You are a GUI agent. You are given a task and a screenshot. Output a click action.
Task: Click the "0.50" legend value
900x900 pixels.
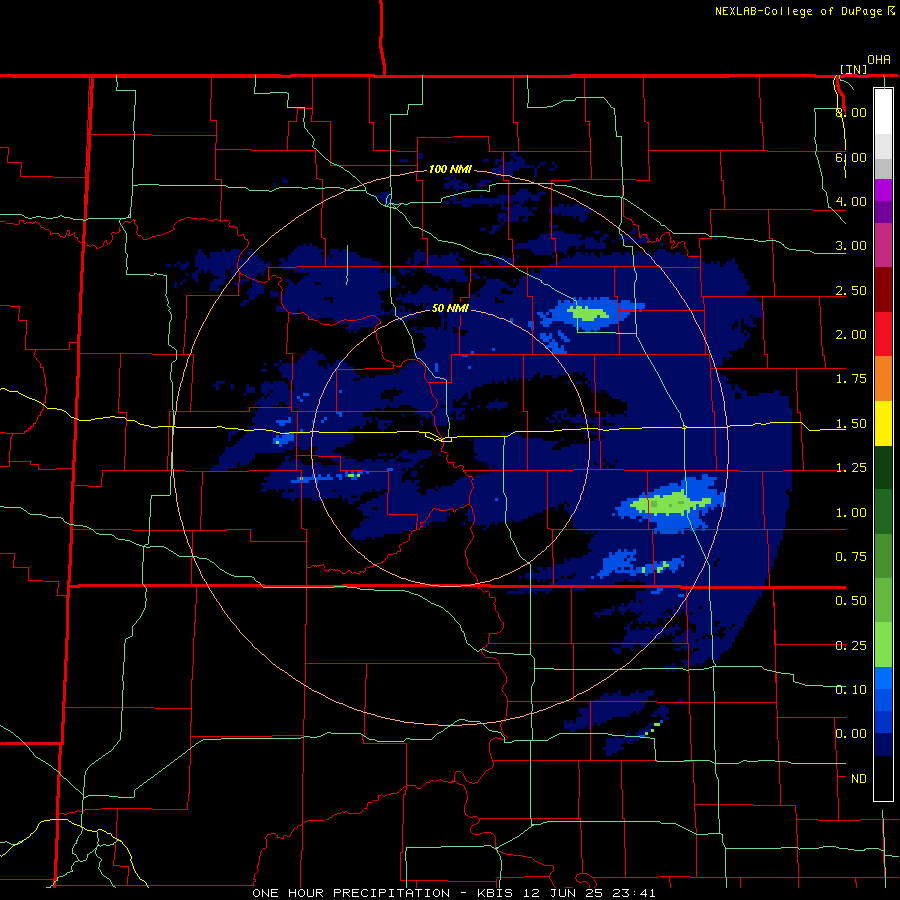click(851, 601)
